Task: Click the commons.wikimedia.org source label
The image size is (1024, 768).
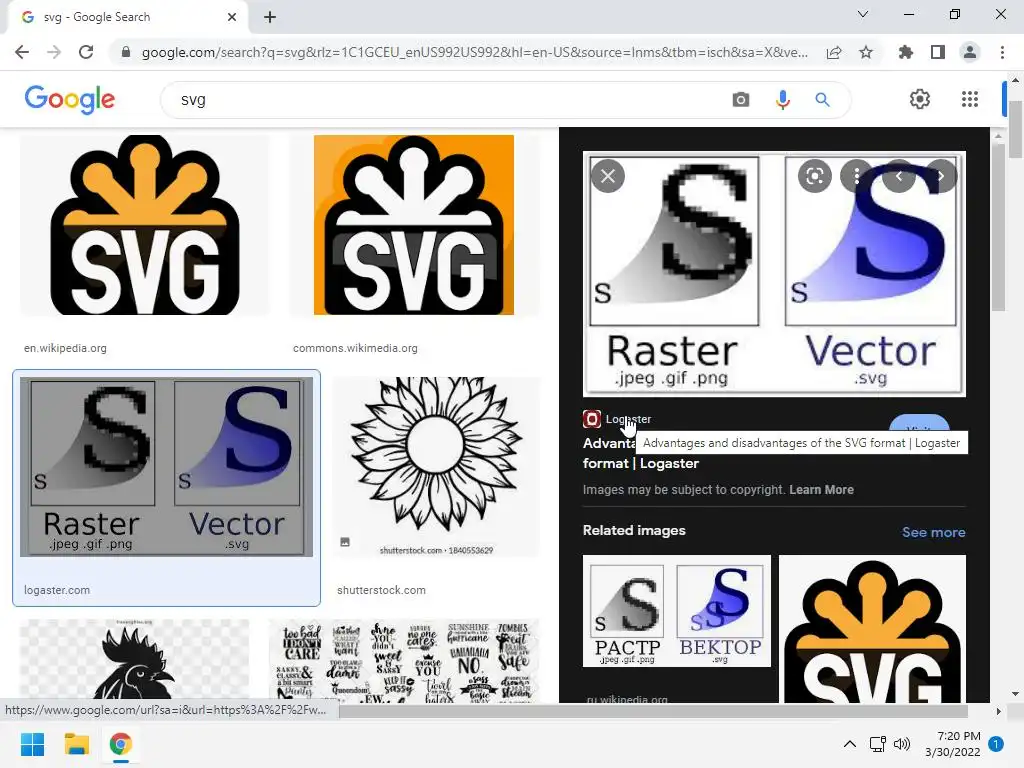Action: point(355,348)
